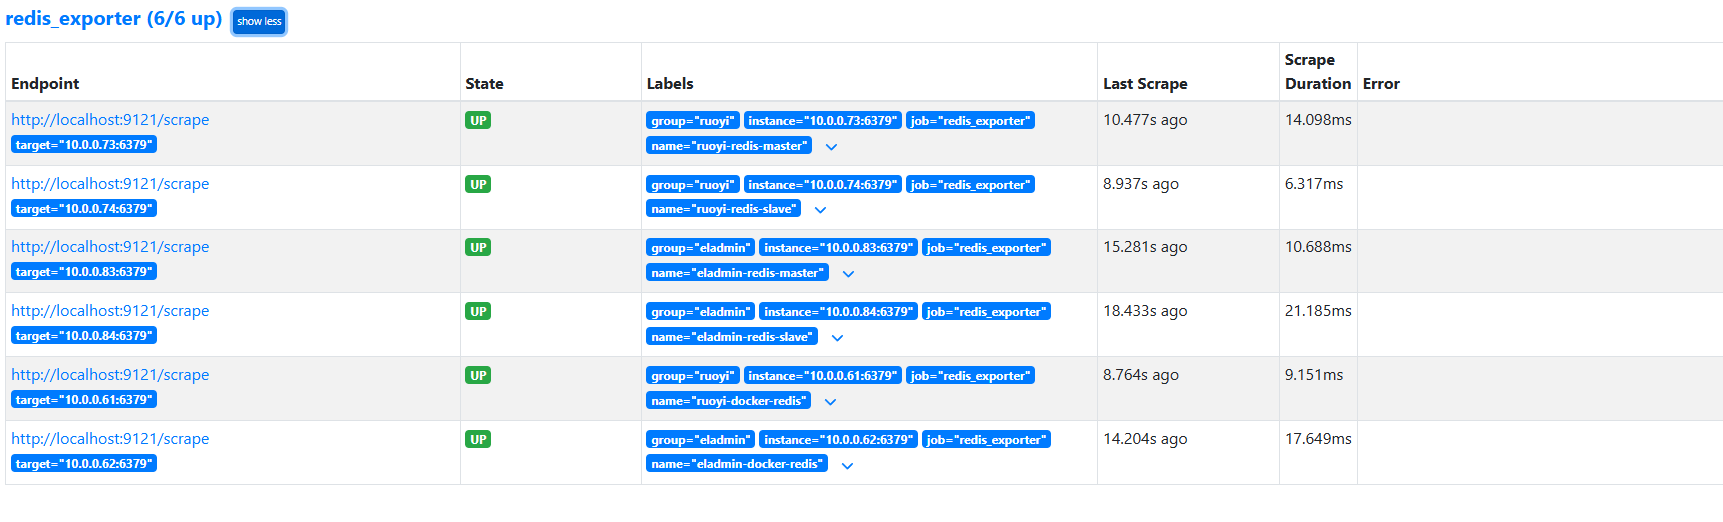Screen dimensions: 1723x522
Task: Click the target="10.0.0.61:6379" badge
Action: click(x=84, y=400)
